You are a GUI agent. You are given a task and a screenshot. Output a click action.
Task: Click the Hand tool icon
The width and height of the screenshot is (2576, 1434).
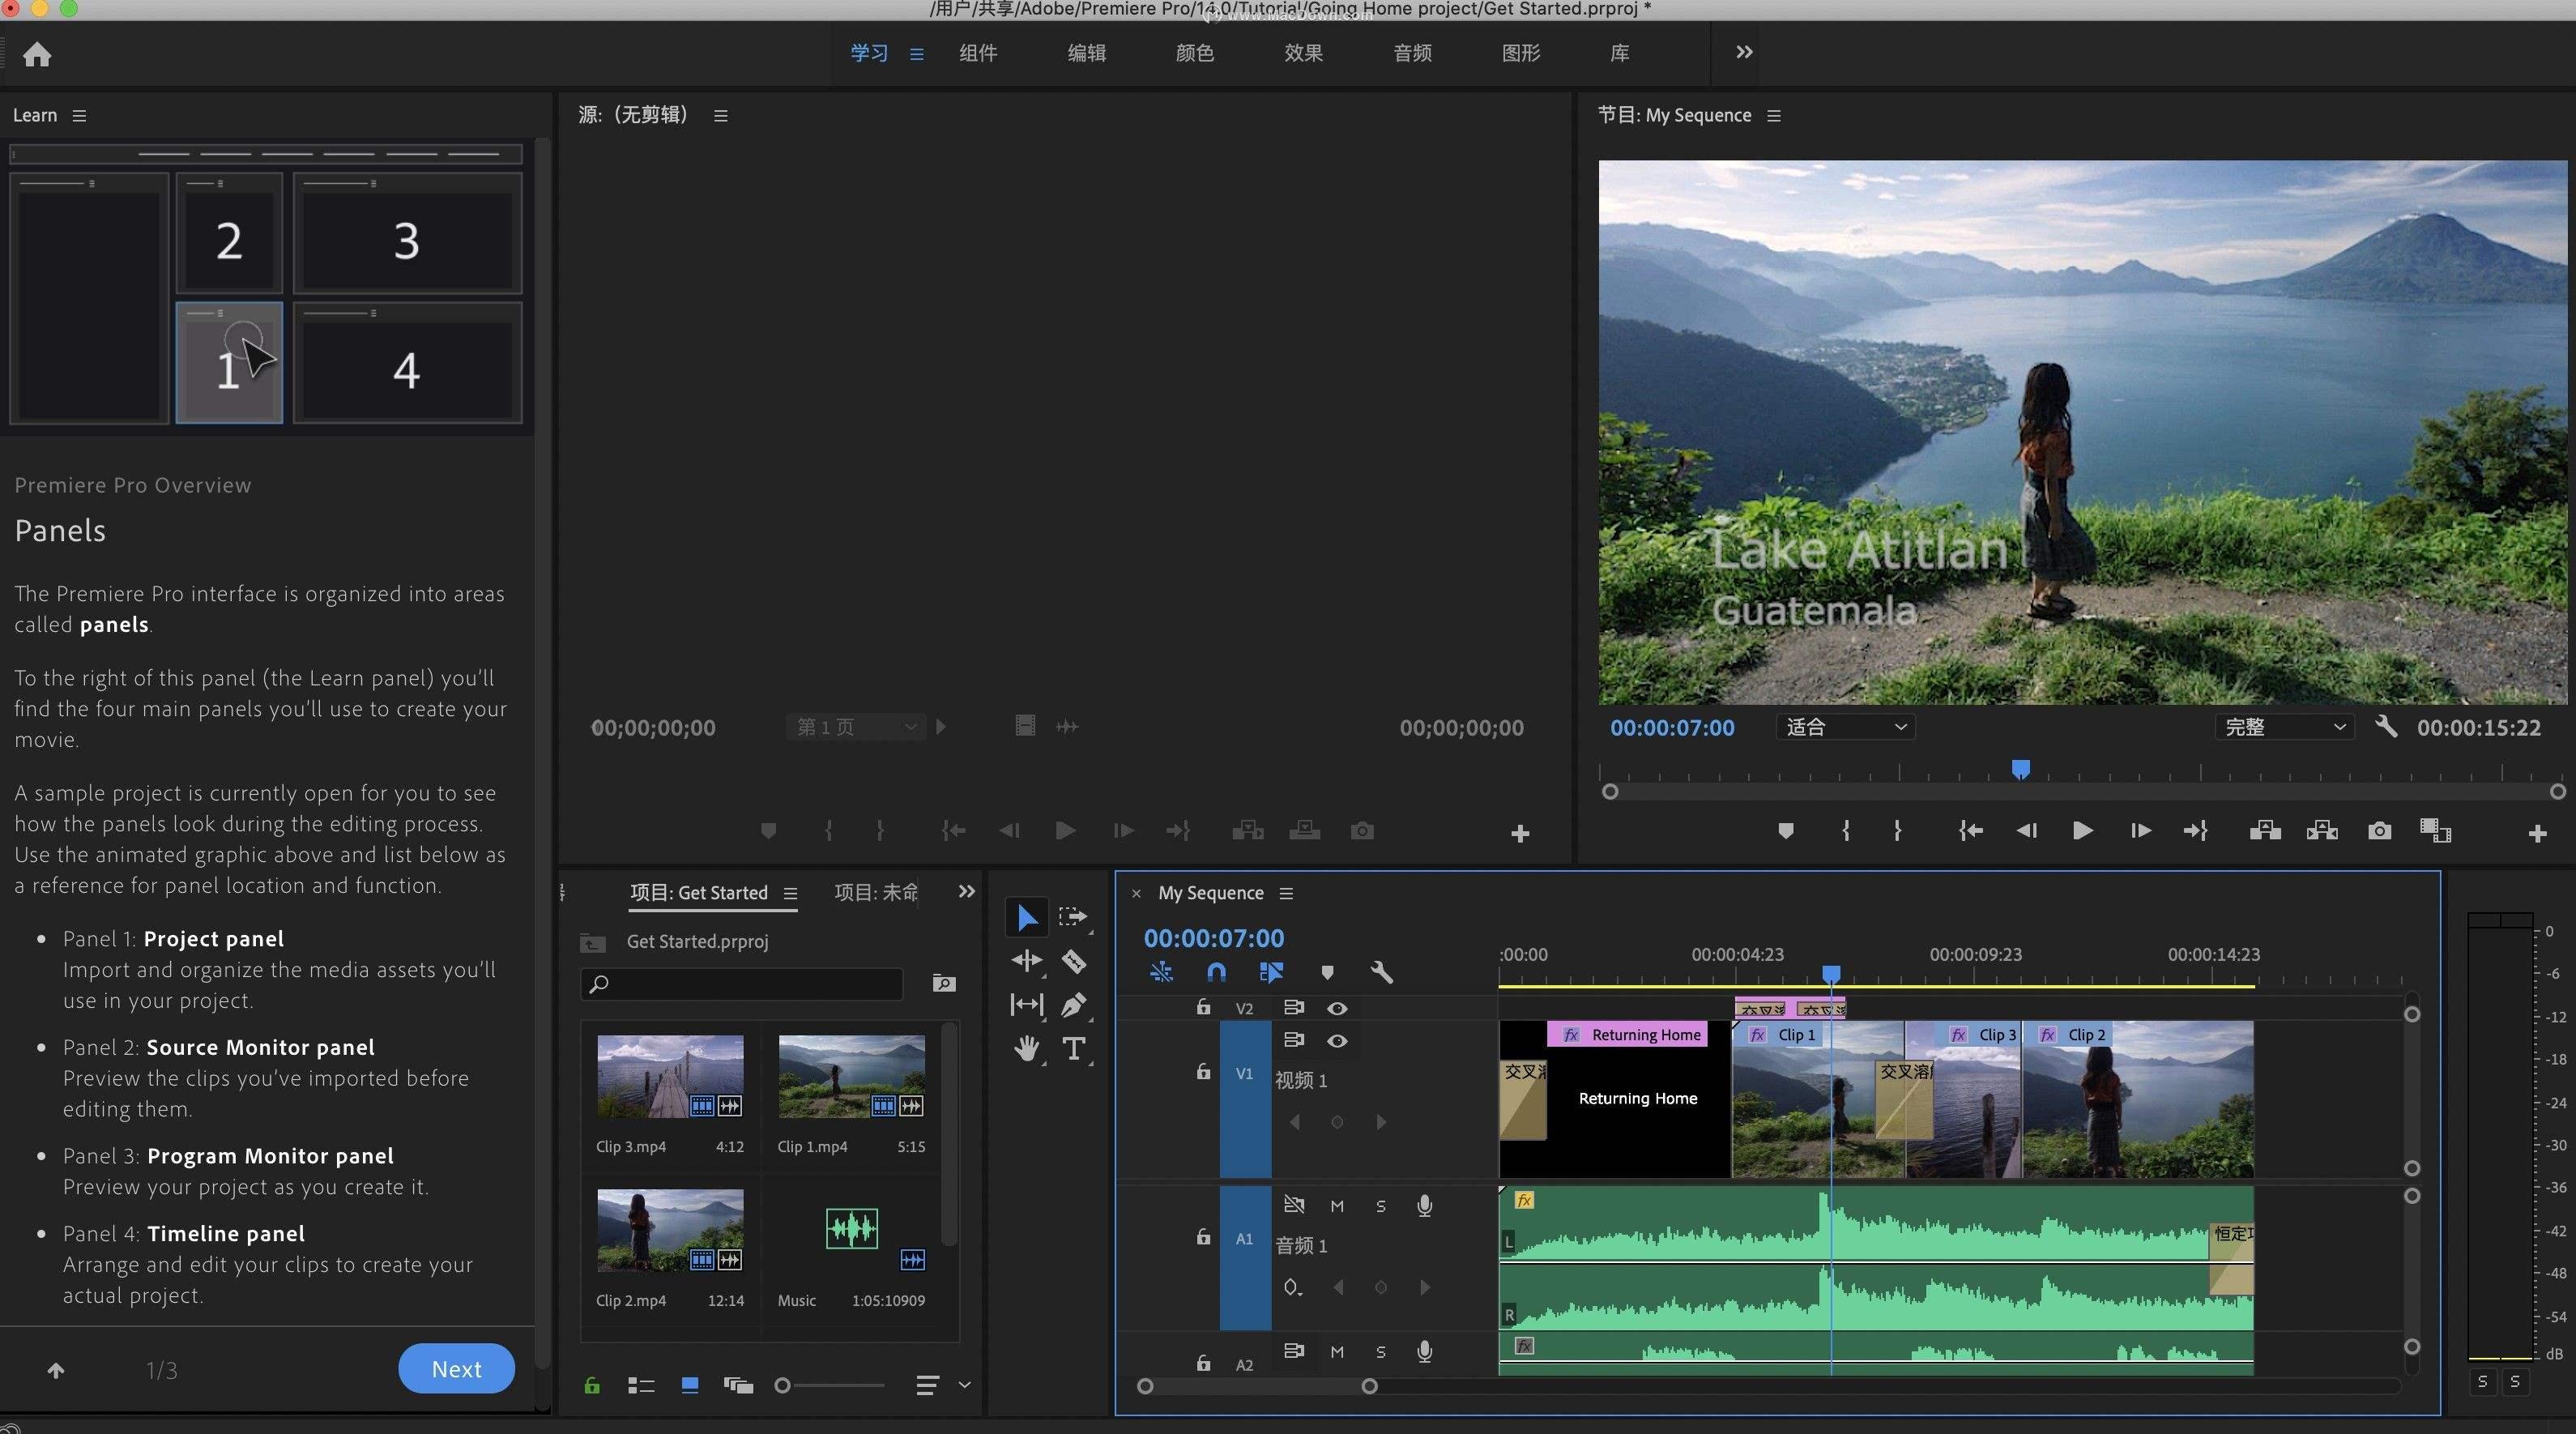click(1026, 1048)
